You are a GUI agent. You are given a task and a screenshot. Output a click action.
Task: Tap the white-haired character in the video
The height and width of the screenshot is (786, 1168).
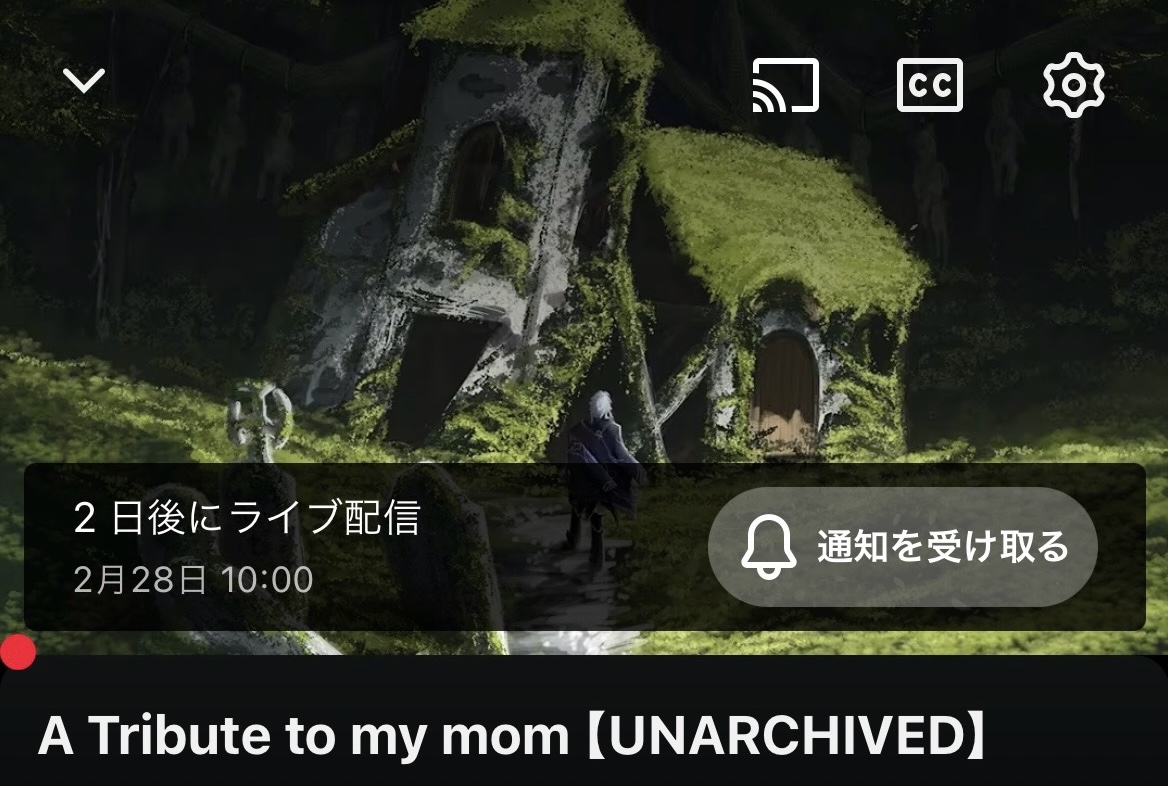pyautogui.click(x=600, y=477)
